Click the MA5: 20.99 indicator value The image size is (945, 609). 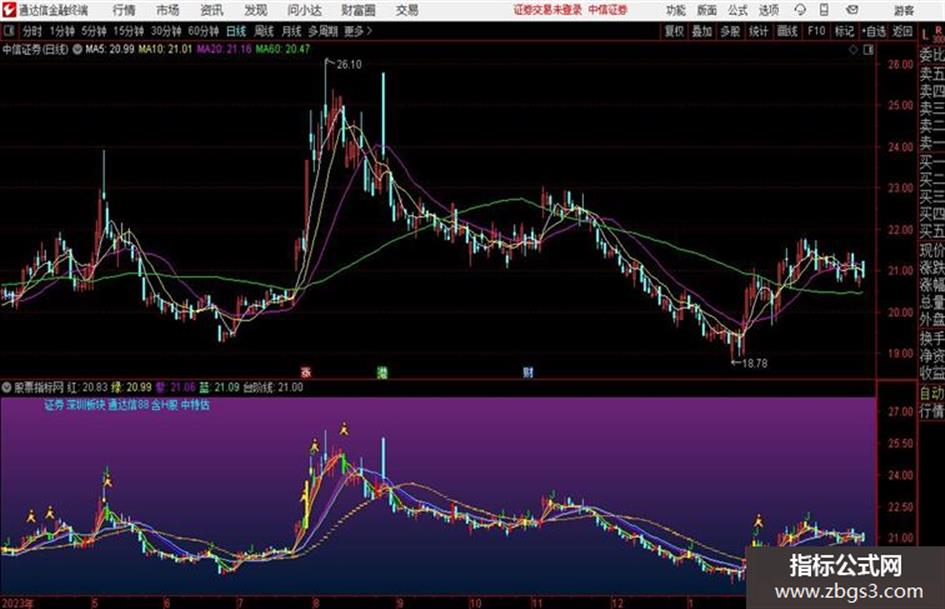point(110,49)
